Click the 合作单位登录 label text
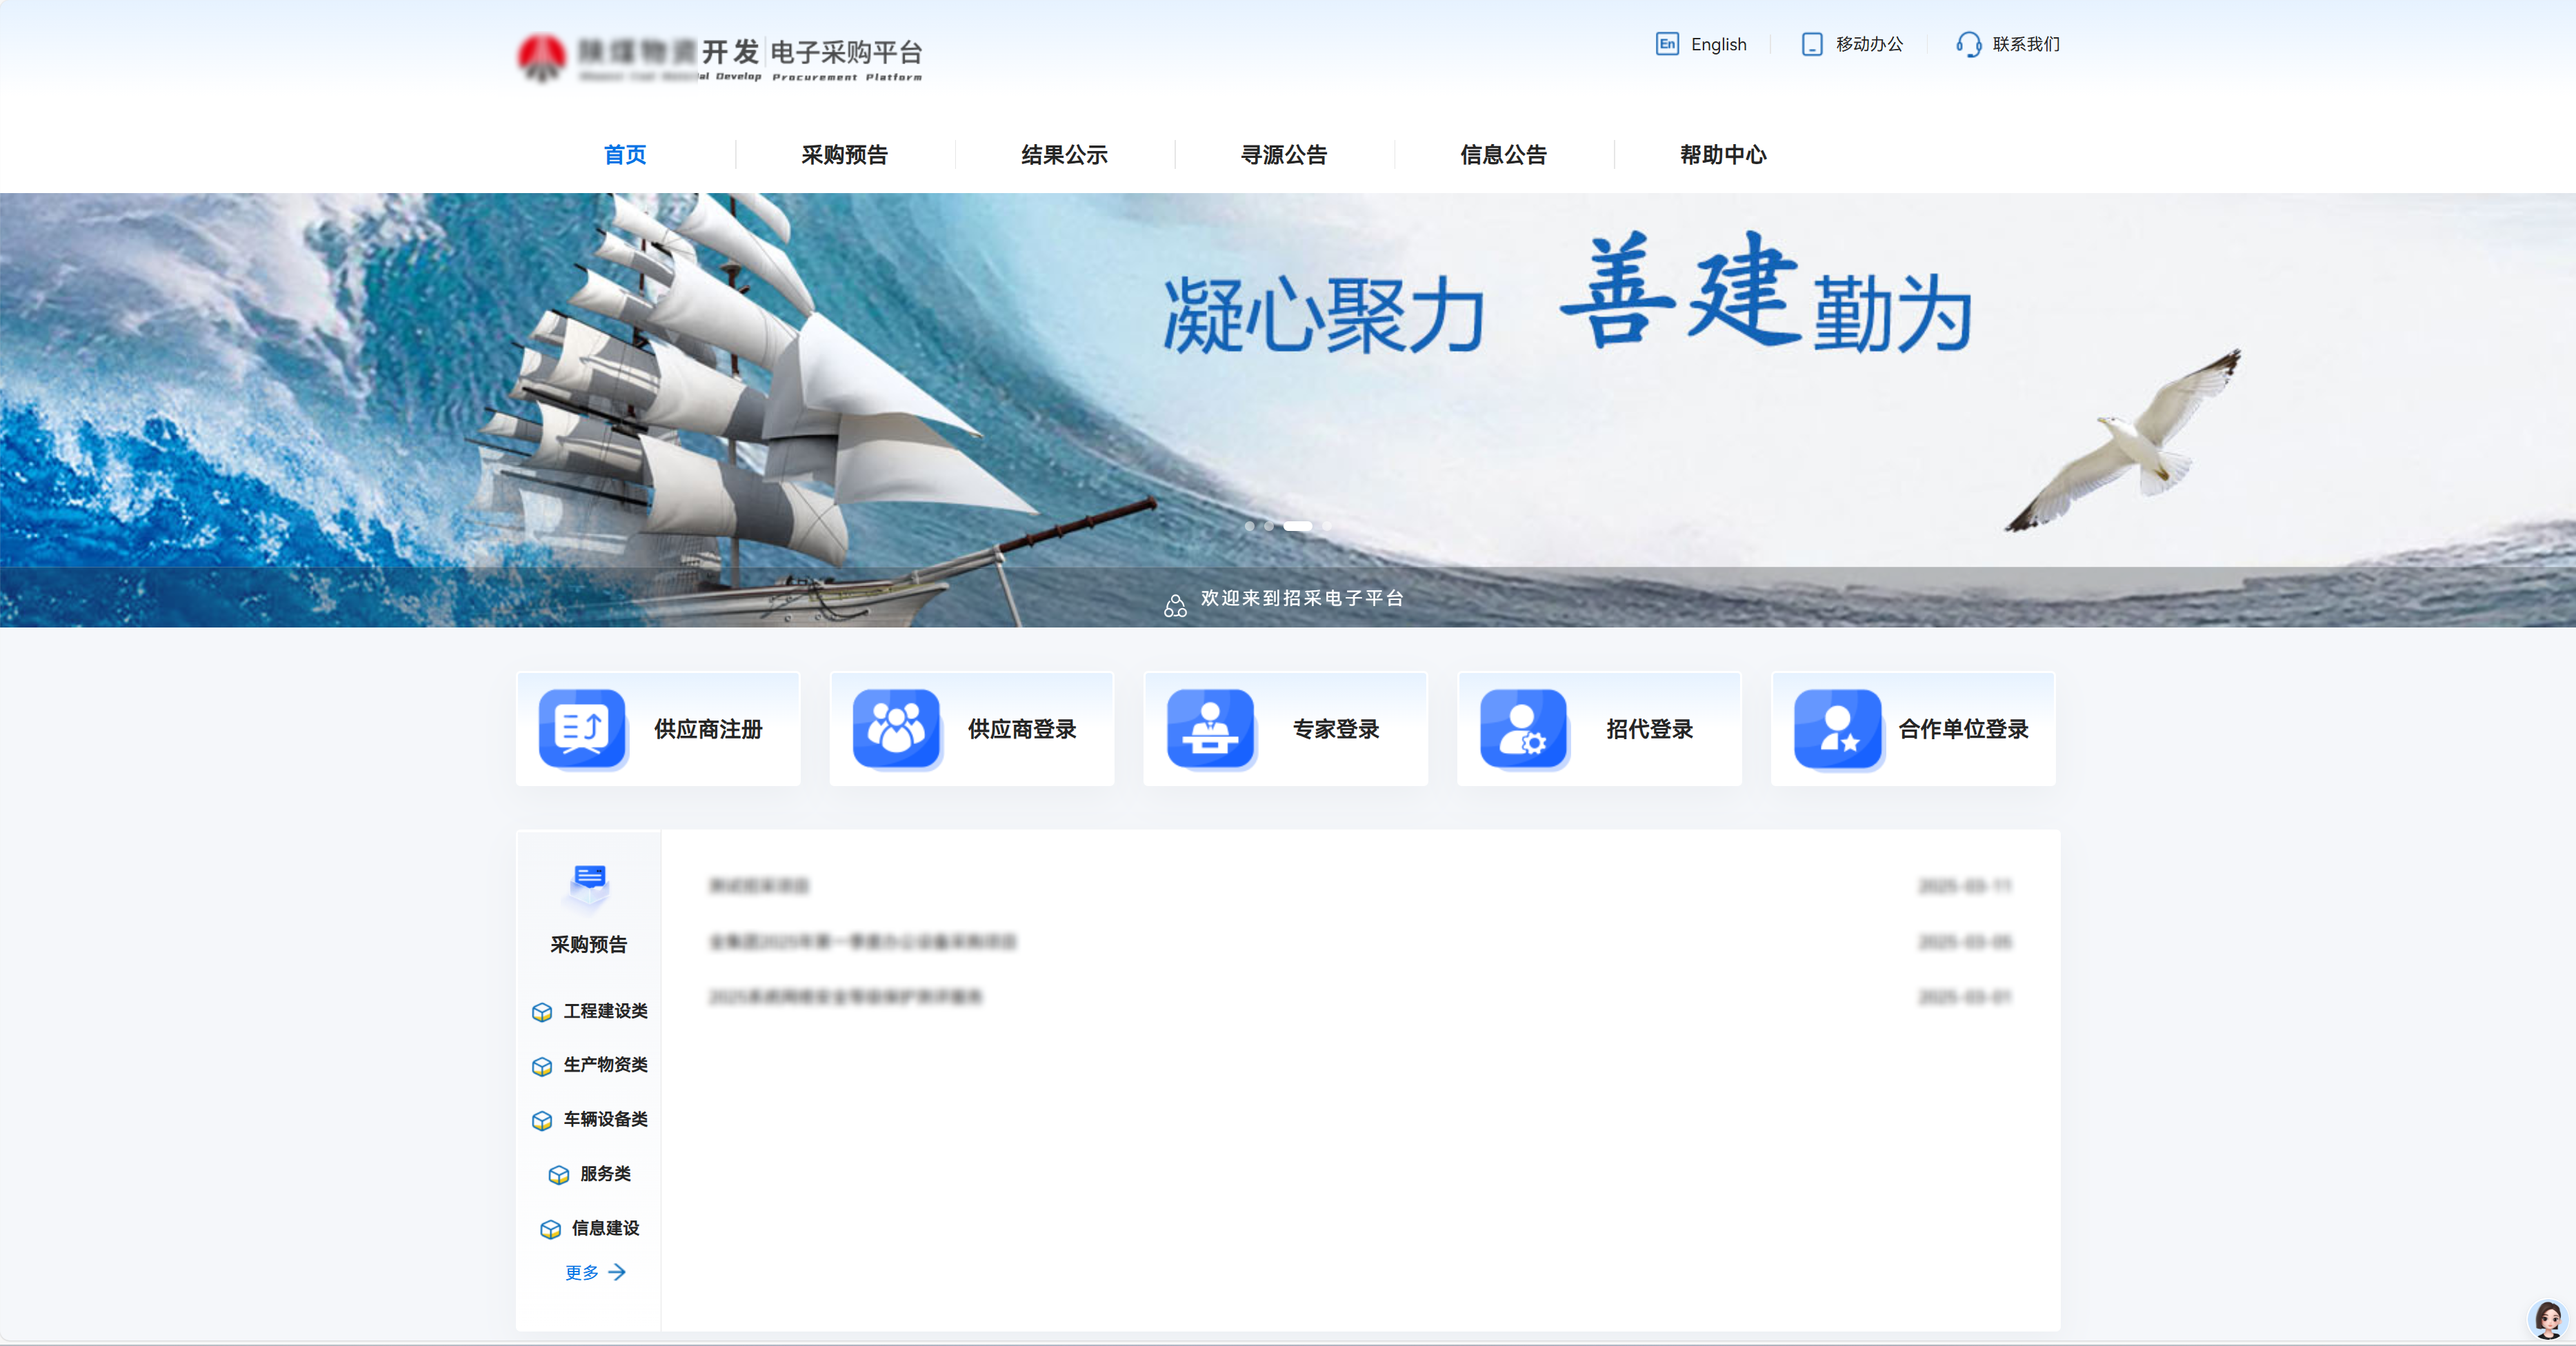This screenshot has width=2576, height=1346. point(1963,729)
